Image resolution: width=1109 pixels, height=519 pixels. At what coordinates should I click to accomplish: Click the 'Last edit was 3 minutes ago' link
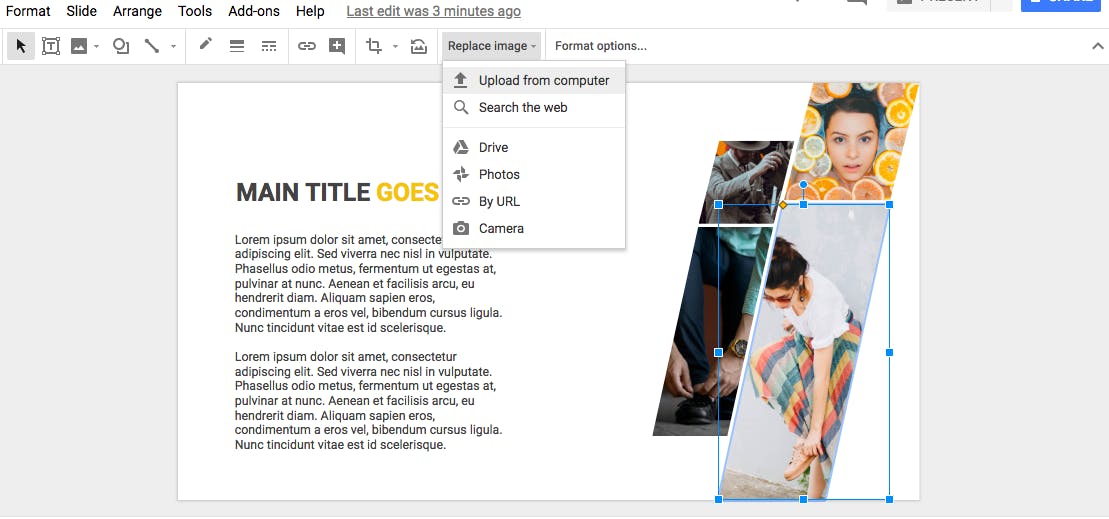click(434, 11)
